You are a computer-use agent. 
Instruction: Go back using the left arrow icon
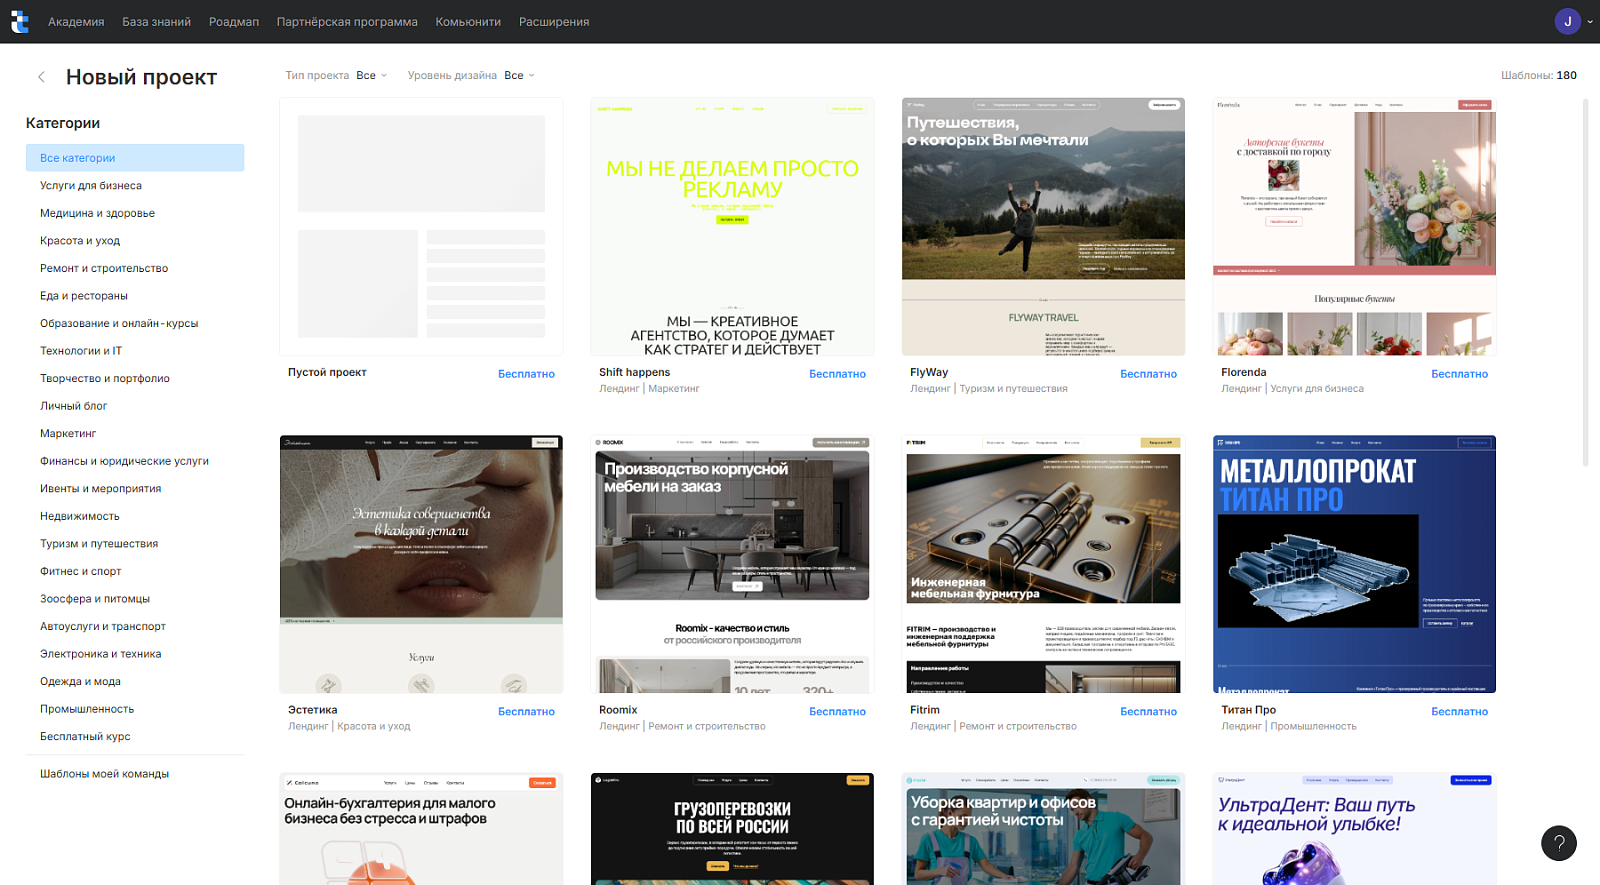[41, 77]
